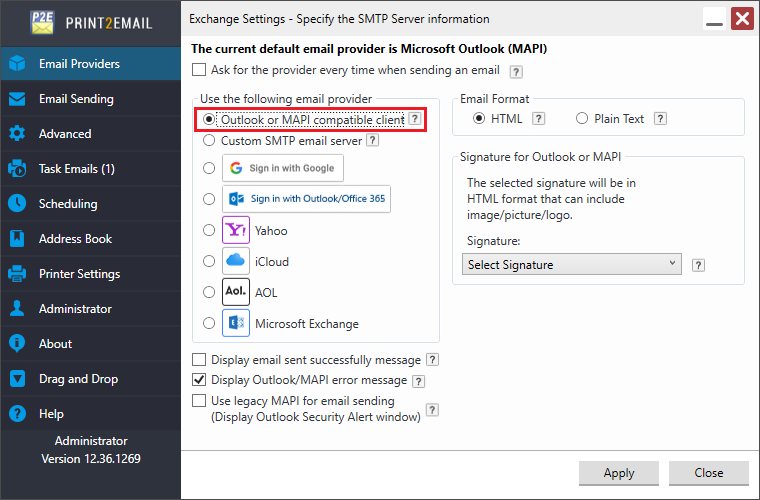Minimize the Exchange Settings window
The width and height of the screenshot is (760, 500).
(714, 19)
